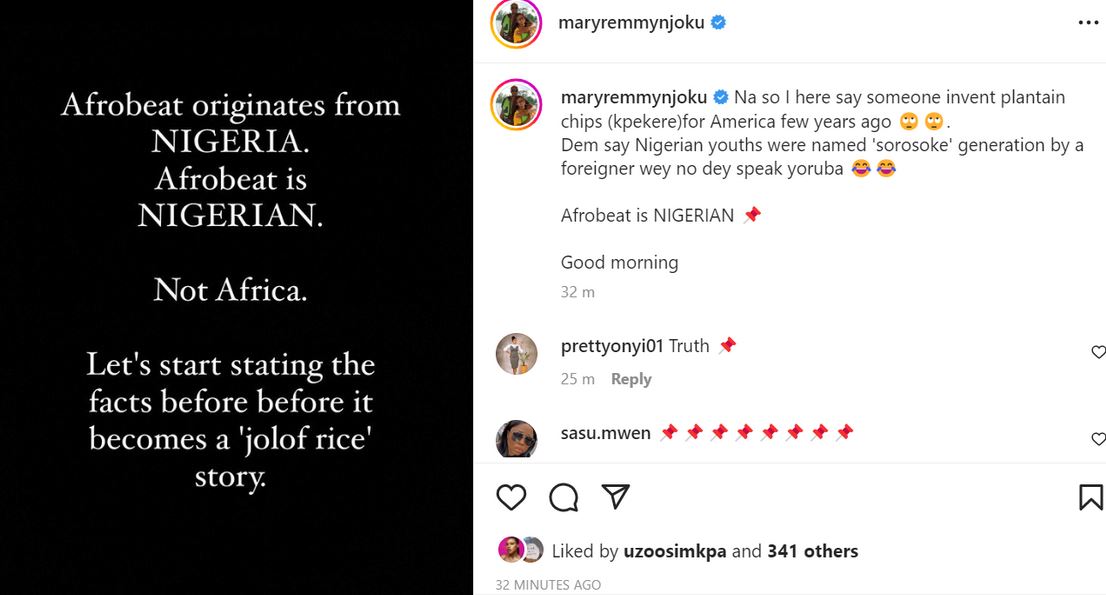Open the three-dot more options menu
This screenshot has width=1106, height=595.
[1088, 23]
